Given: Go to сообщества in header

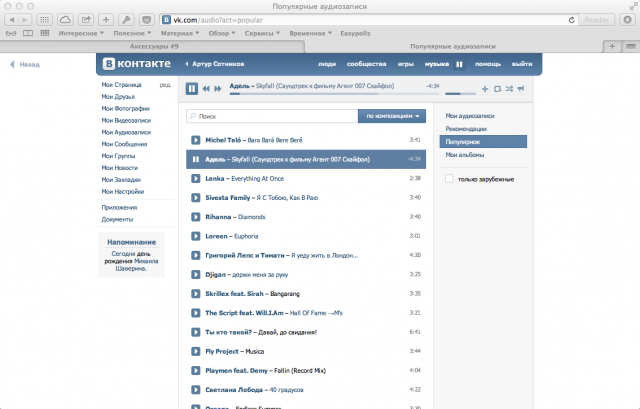Looking at the screenshot, I should point(366,64).
